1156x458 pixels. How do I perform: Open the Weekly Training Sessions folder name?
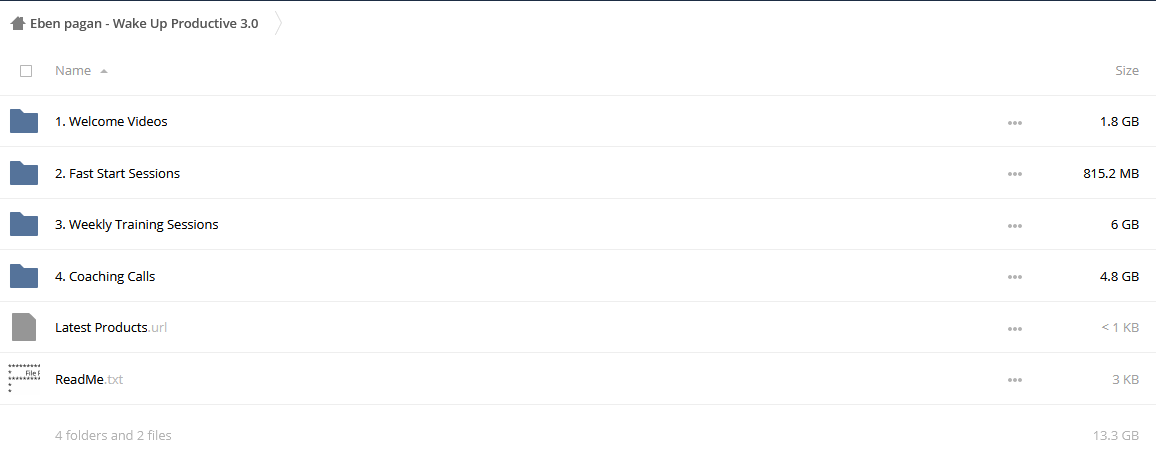136,224
